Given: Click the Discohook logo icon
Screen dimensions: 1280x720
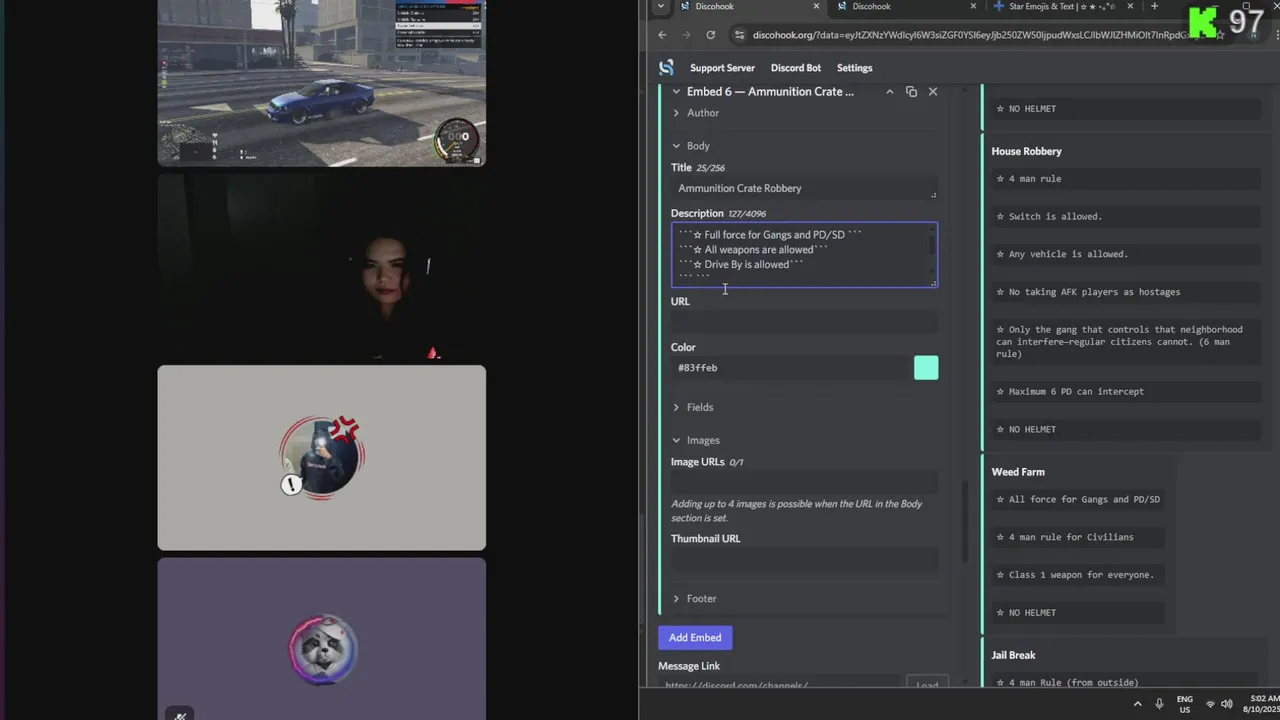Looking at the screenshot, I should tap(666, 68).
